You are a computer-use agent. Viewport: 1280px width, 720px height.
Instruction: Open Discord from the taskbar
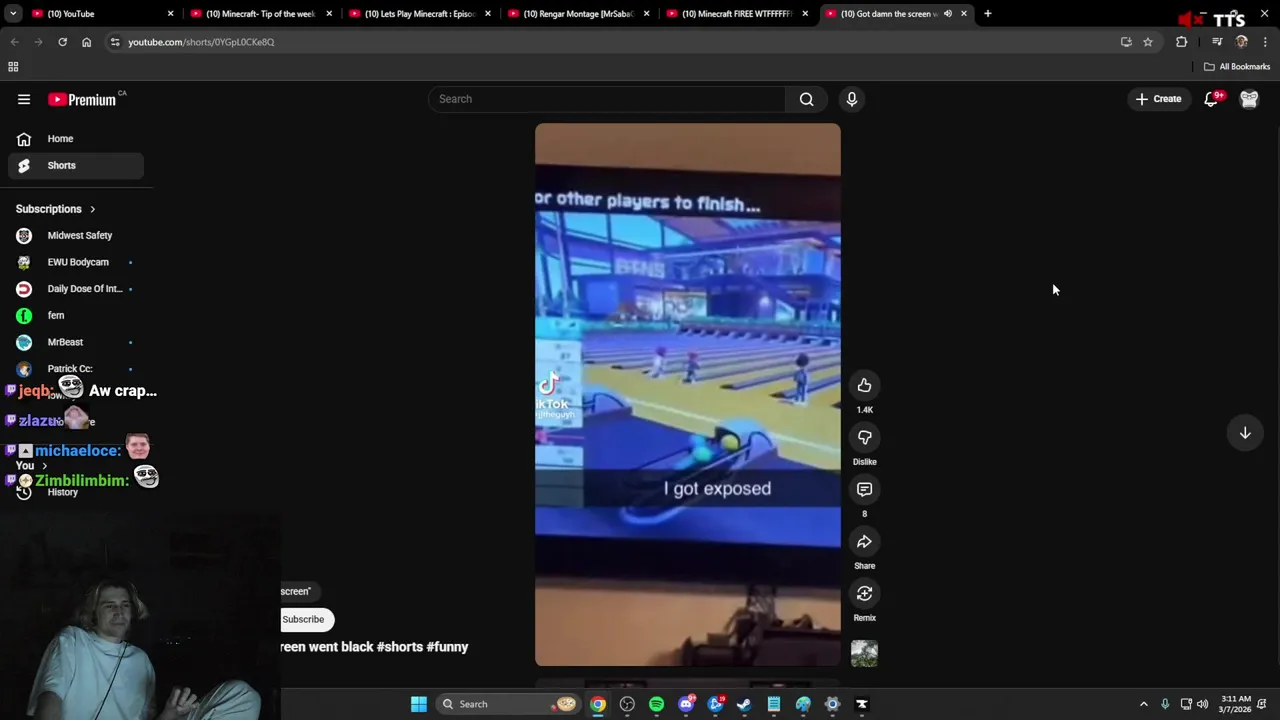[686, 704]
